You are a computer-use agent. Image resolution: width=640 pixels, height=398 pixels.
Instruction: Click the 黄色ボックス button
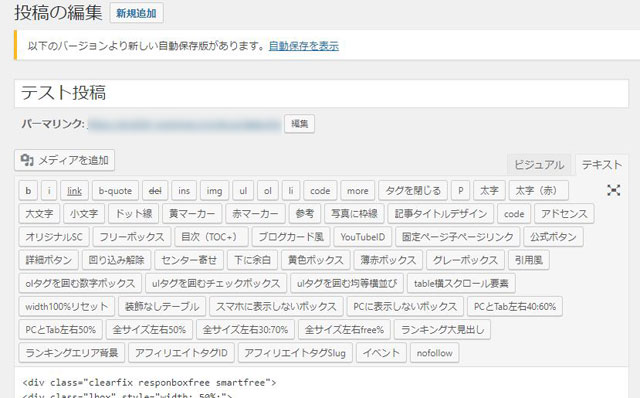[316, 260]
